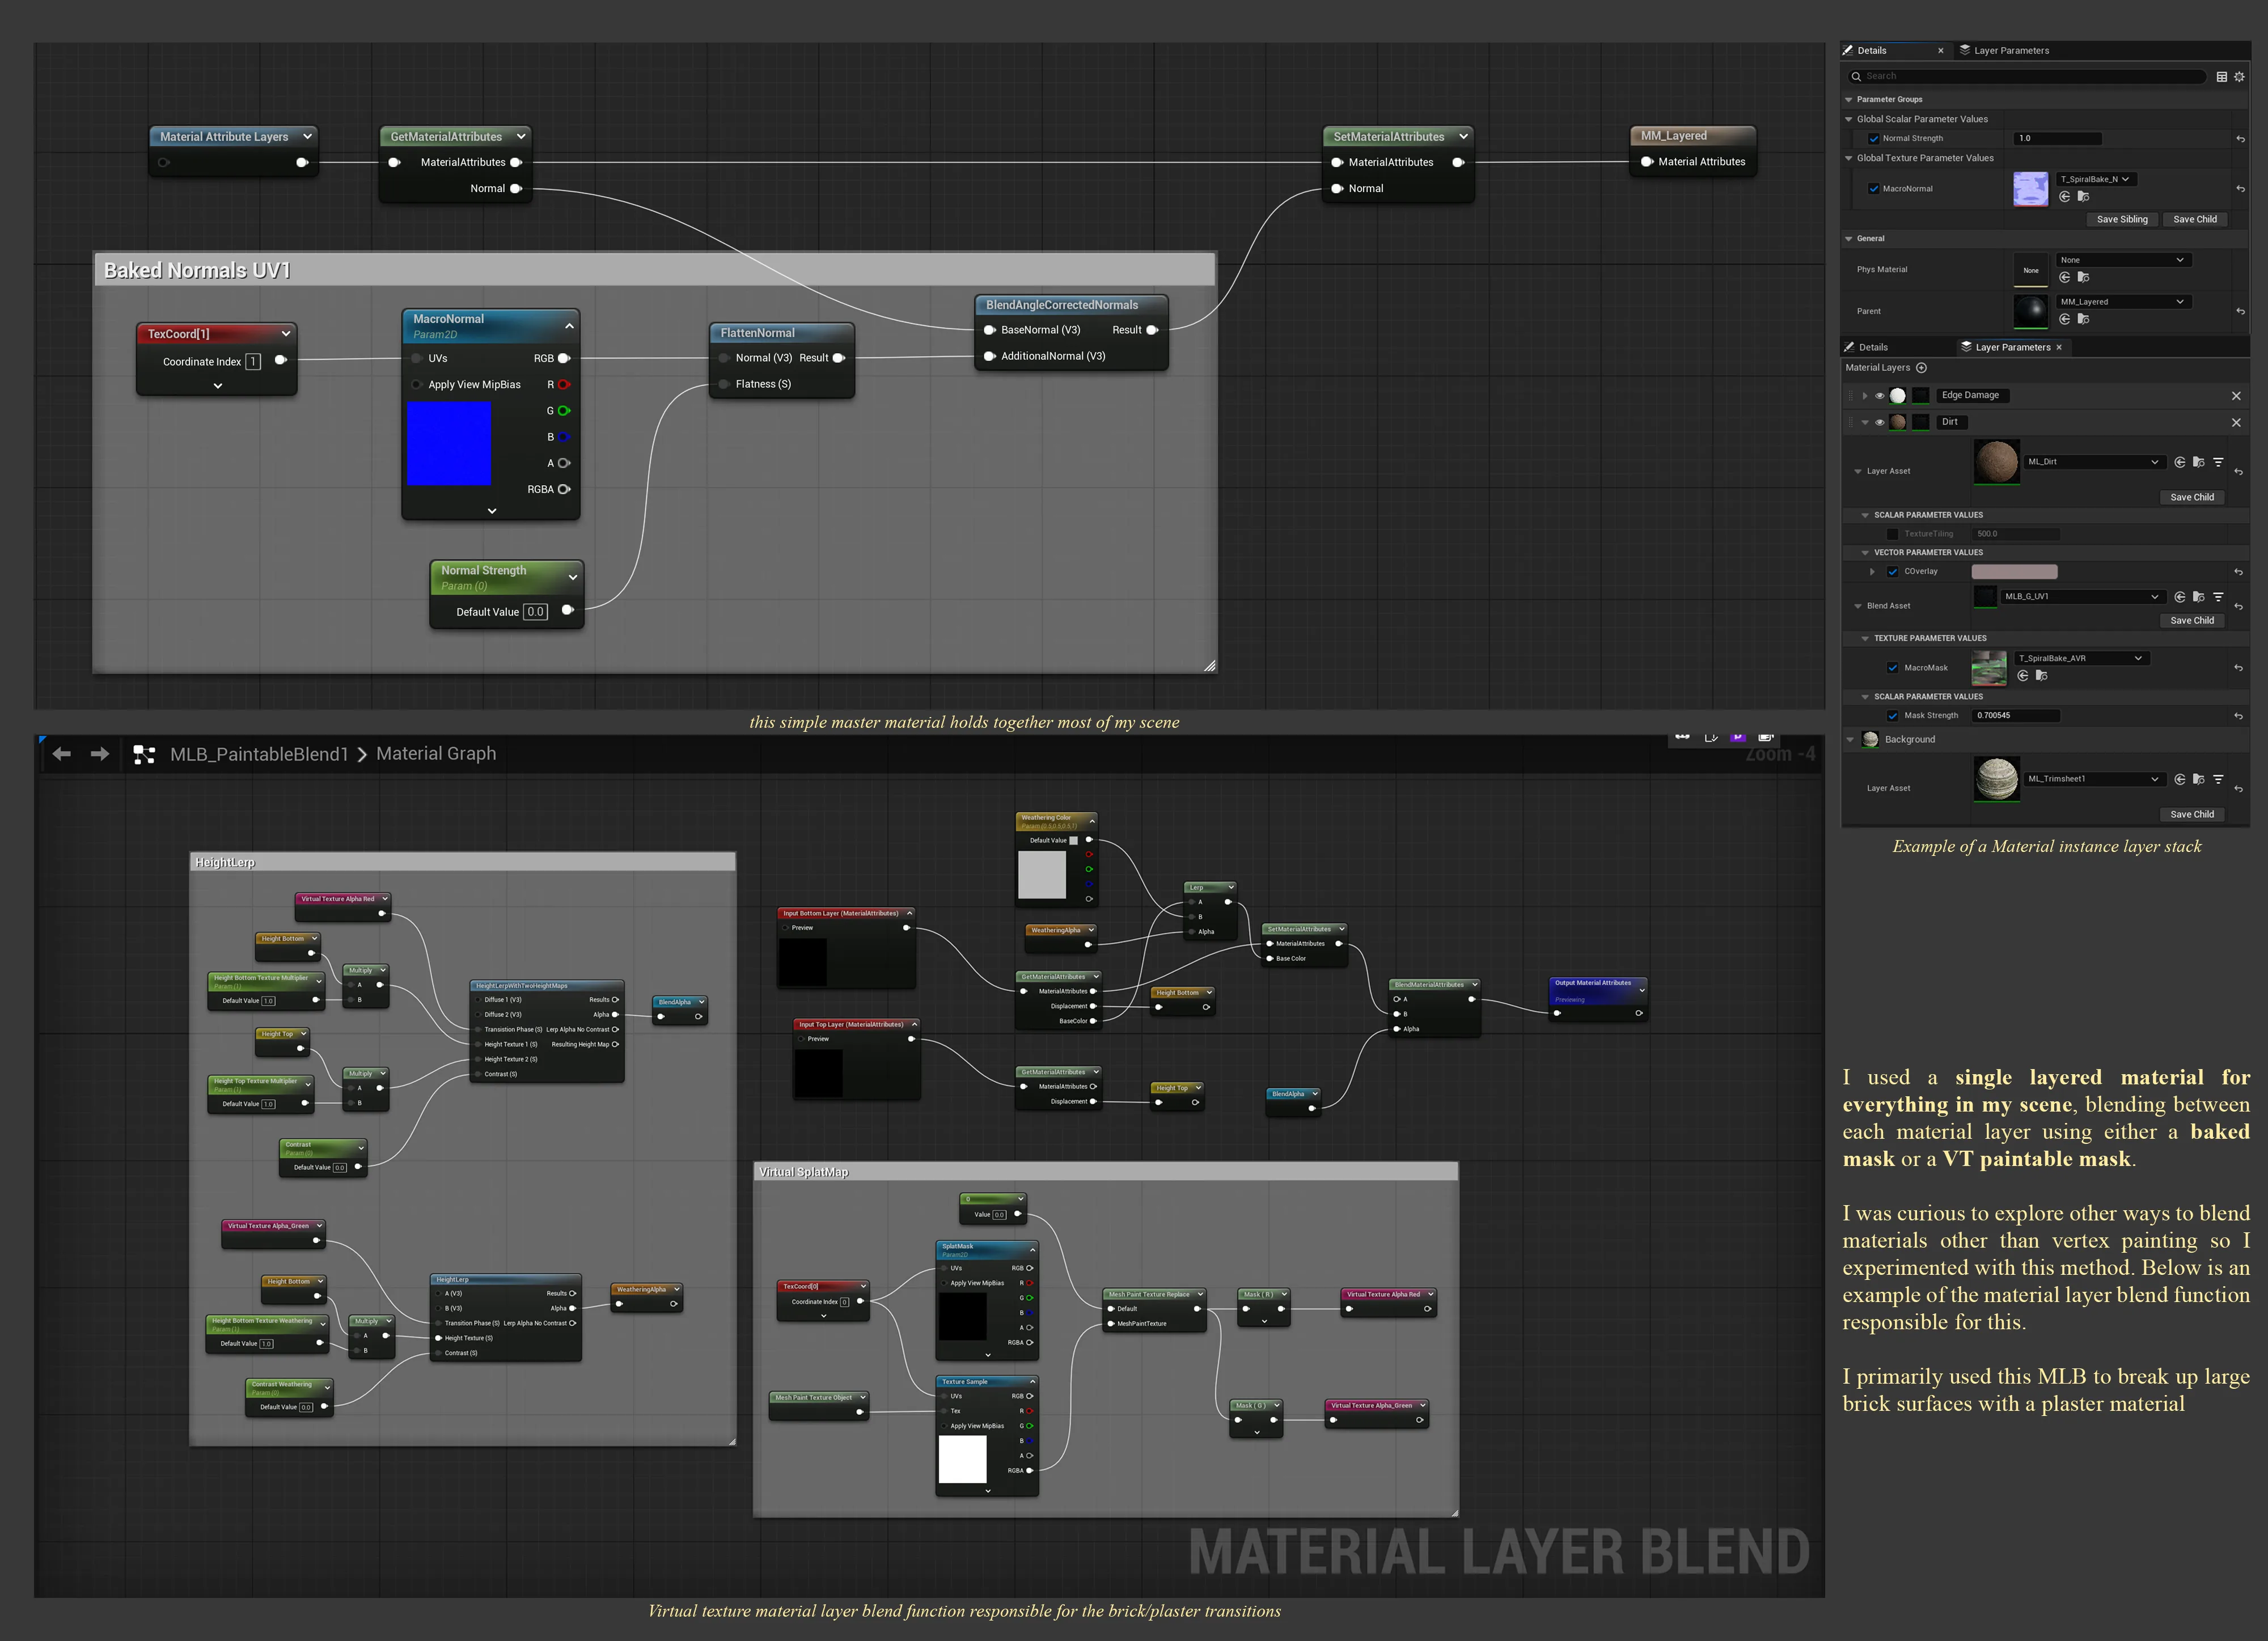Switch details panel to property matrix view

pos(2222,77)
